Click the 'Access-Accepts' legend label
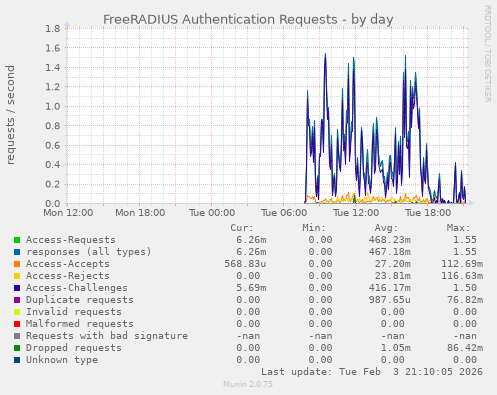This screenshot has width=497, height=395. point(68,264)
